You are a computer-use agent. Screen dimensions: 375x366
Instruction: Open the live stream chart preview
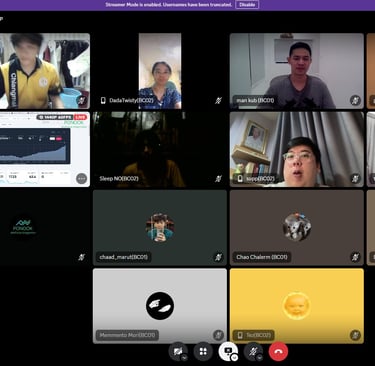35,146
